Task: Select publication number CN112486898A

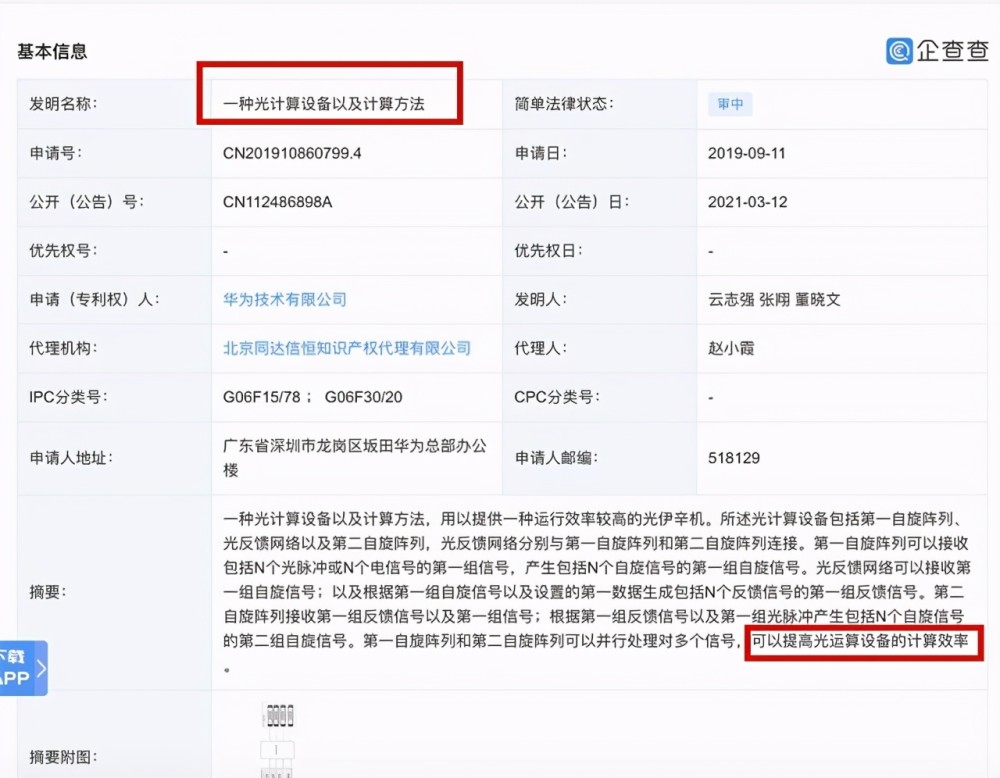Action: [277, 202]
